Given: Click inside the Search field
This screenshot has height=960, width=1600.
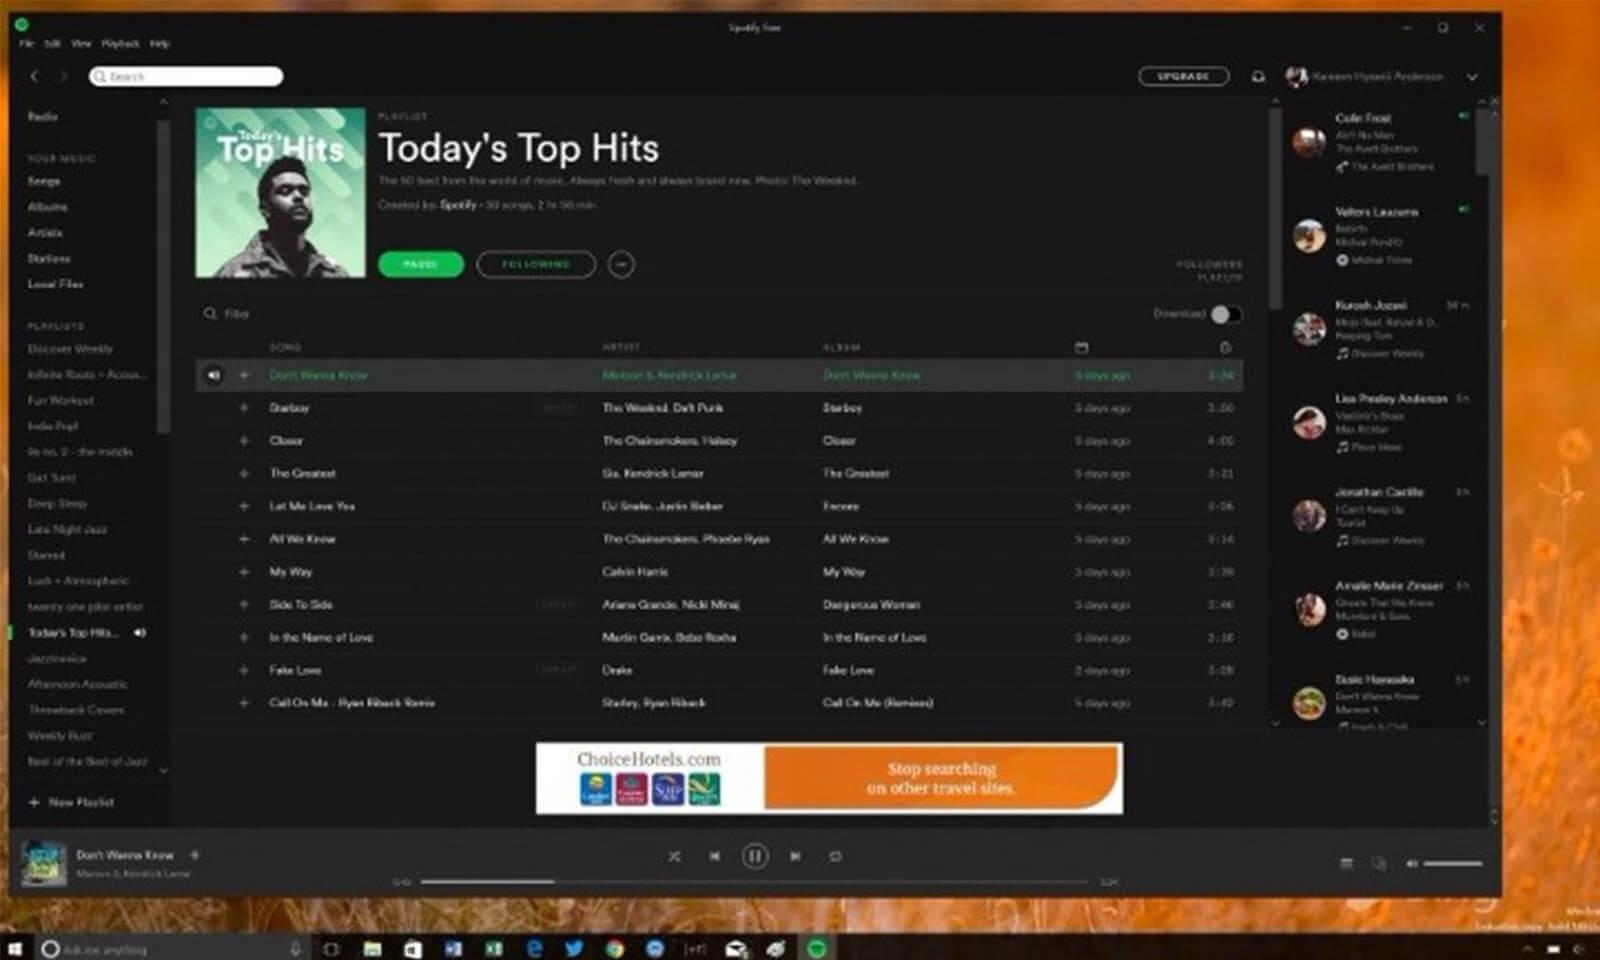Looking at the screenshot, I should click(185, 76).
